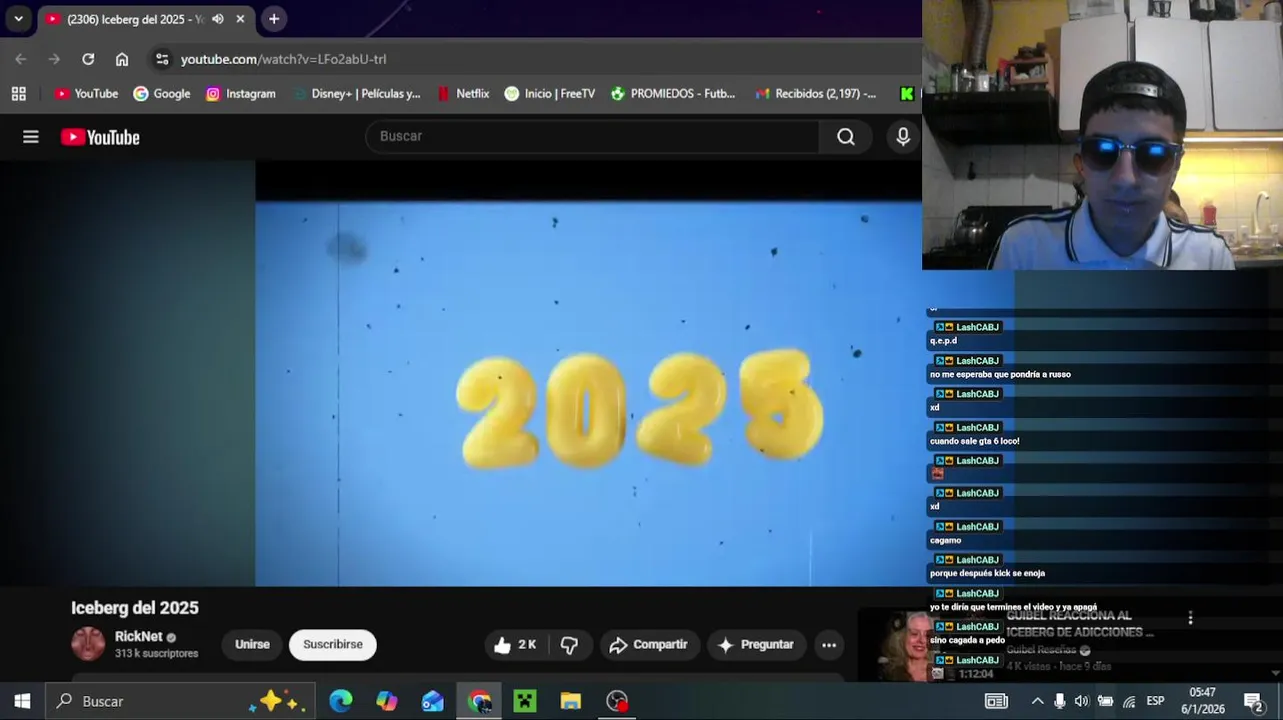Click the Preguntar ask button
1283x720 pixels.
pyautogui.click(x=756, y=645)
